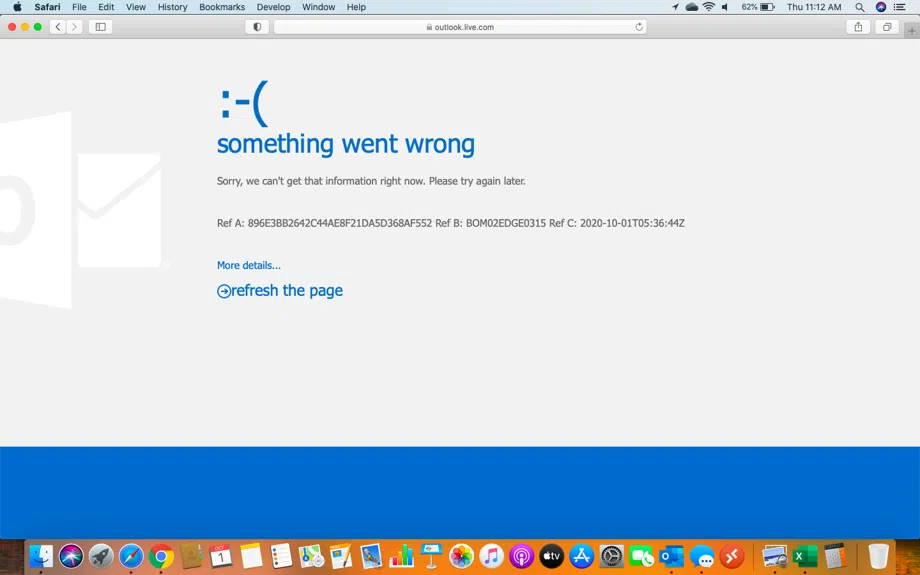Go forward with Safari's forward arrow
This screenshot has width=920, height=575.
click(x=74, y=27)
